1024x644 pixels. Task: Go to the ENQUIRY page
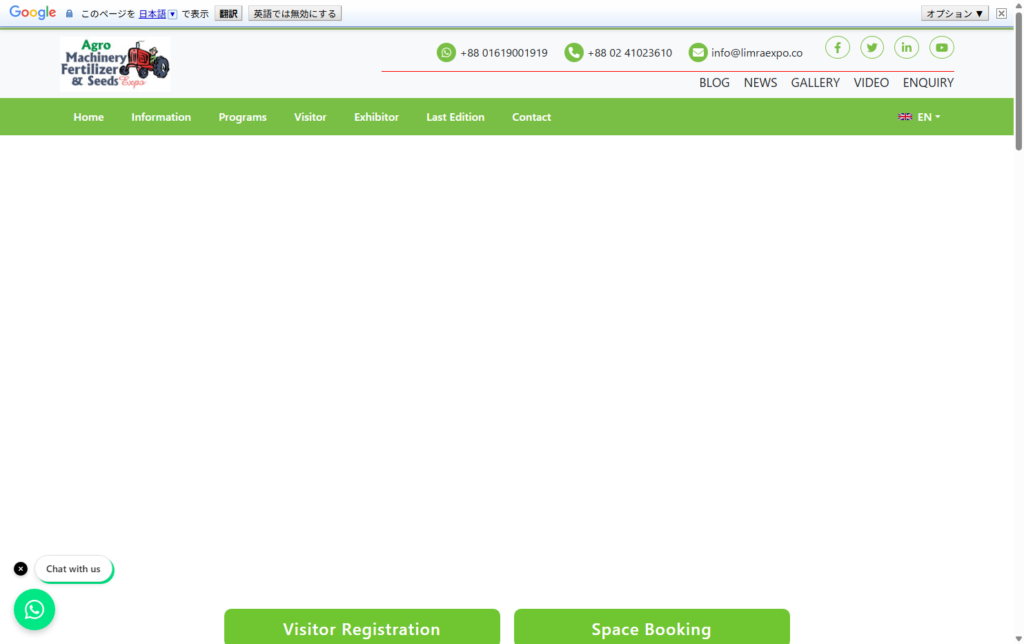tap(928, 83)
